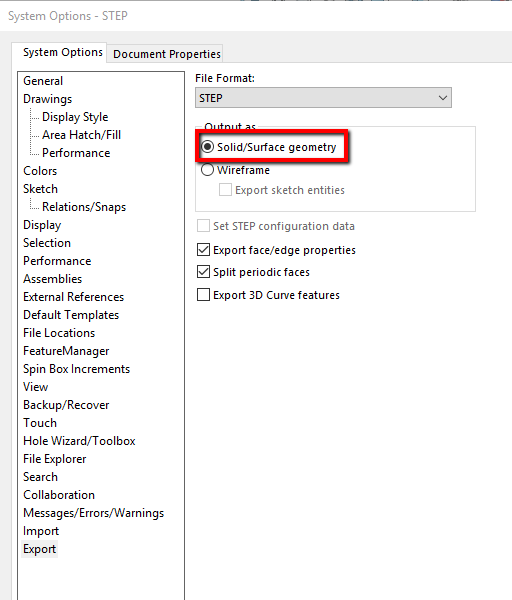Select Touch options category
Screen dimensions: 512x600
click(40, 423)
